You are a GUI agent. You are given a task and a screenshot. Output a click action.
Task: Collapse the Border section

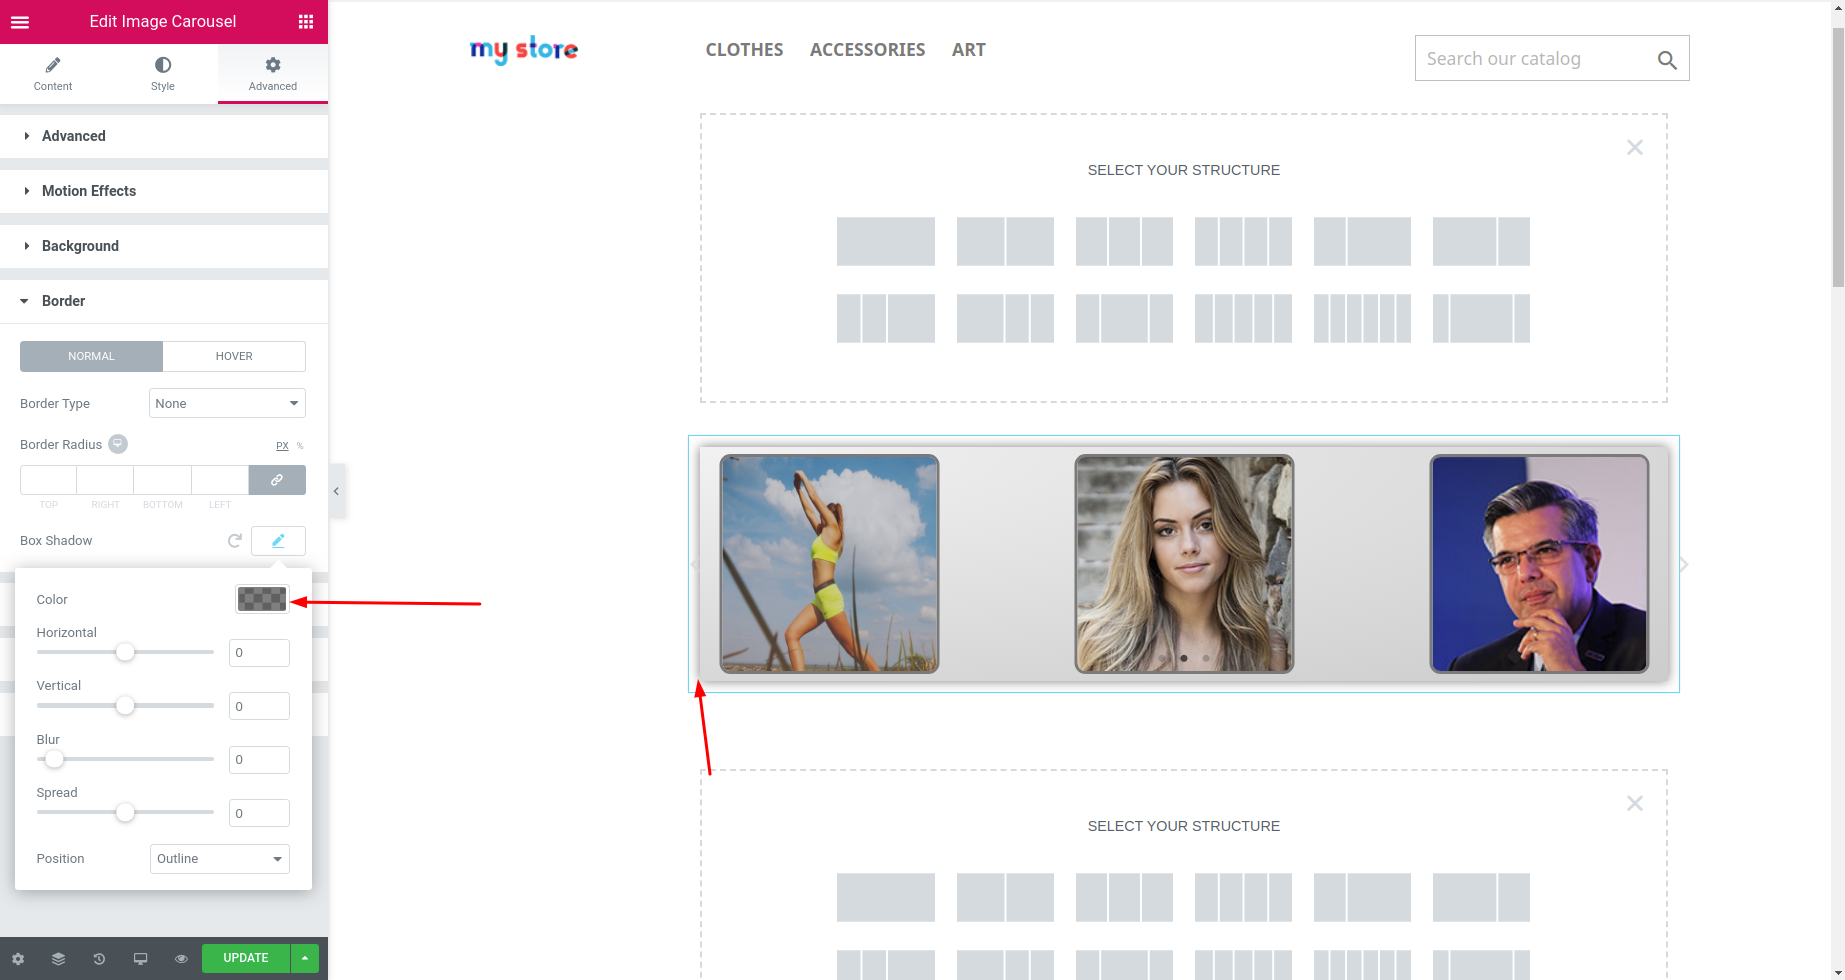click(164, 301)
